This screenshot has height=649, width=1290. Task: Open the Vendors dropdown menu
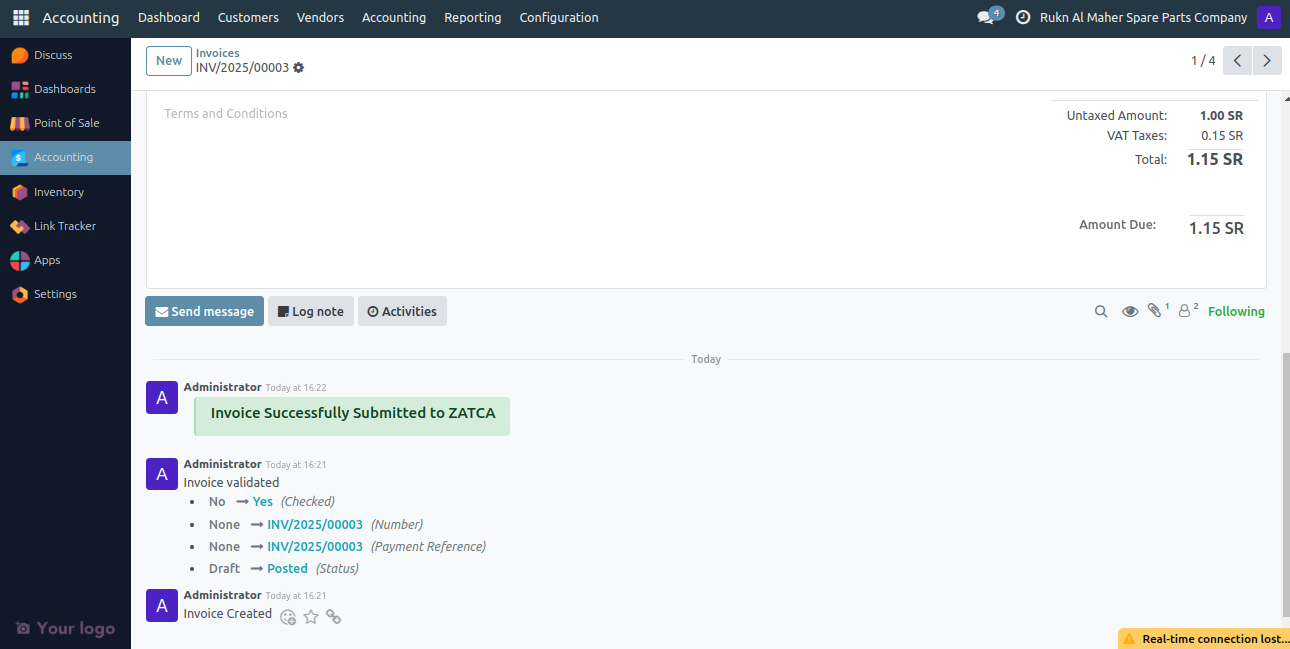coord(320,17)
